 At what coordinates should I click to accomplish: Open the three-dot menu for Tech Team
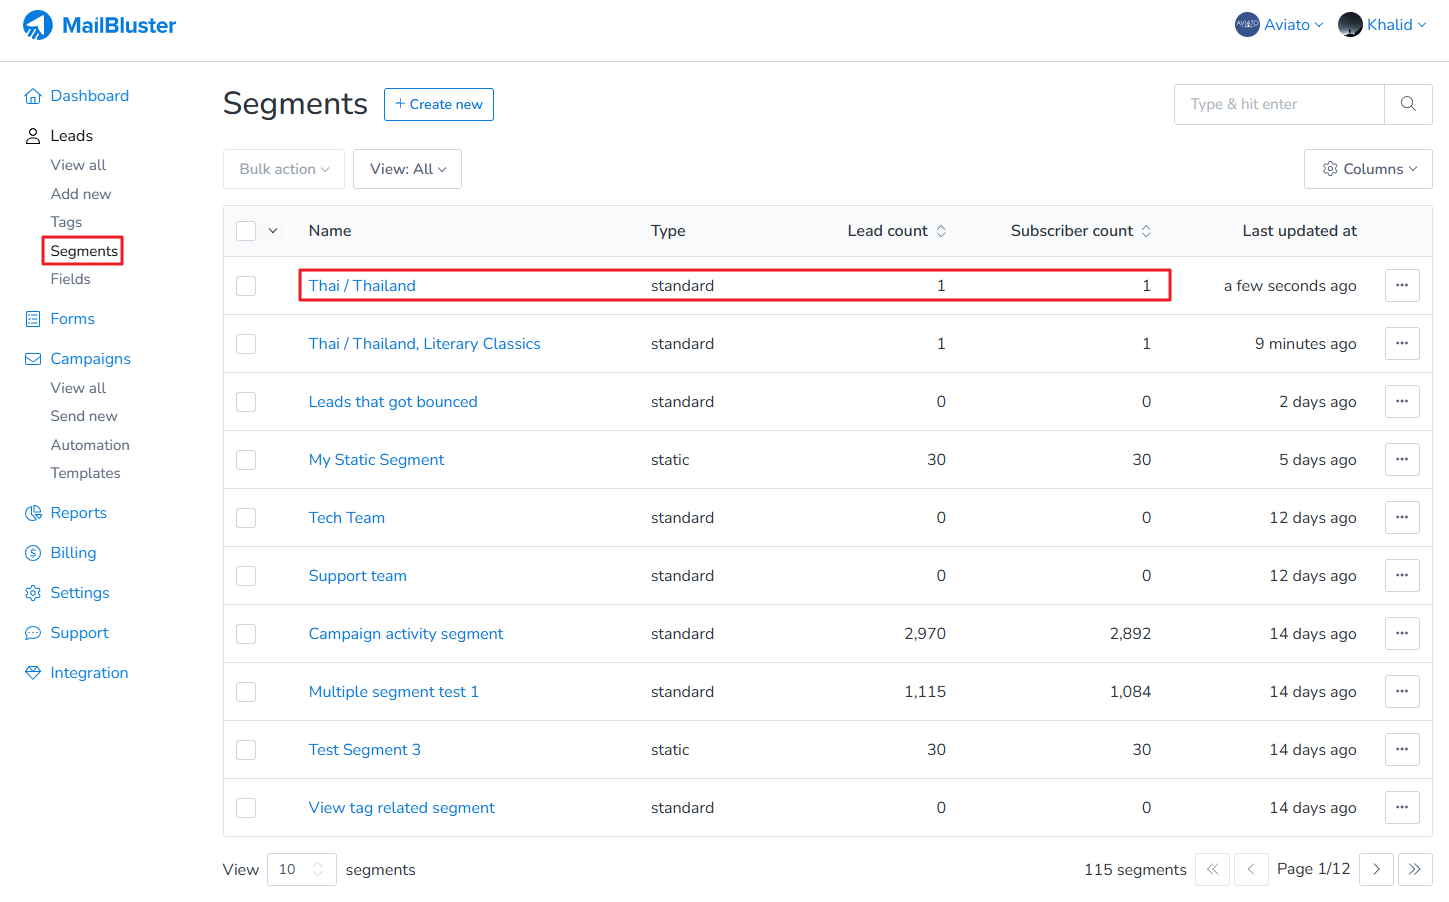(1402, 518)
